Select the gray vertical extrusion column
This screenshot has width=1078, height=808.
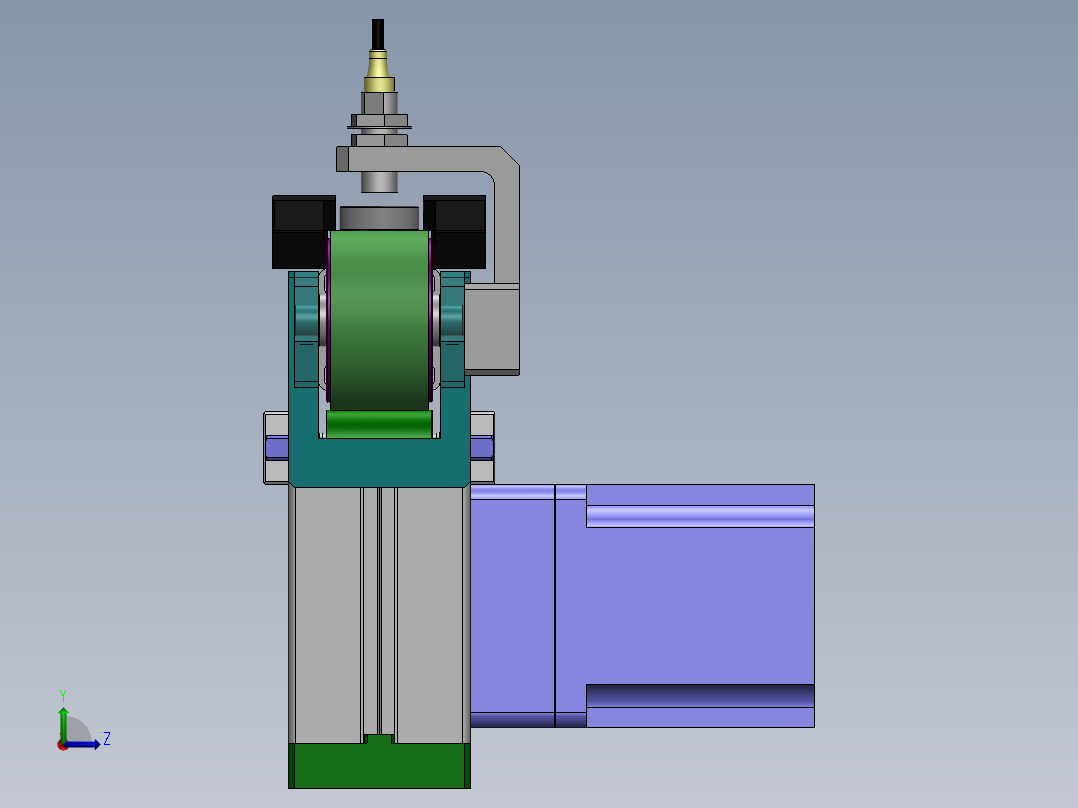[x=380, y=614]
